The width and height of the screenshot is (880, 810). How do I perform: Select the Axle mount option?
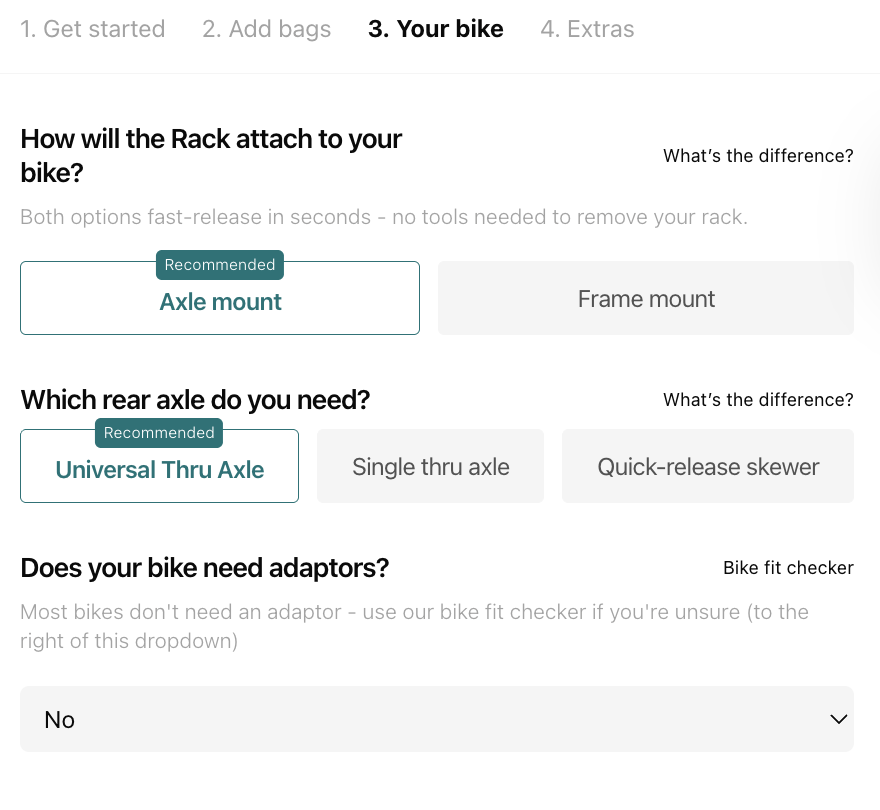(x=220, y=302)
